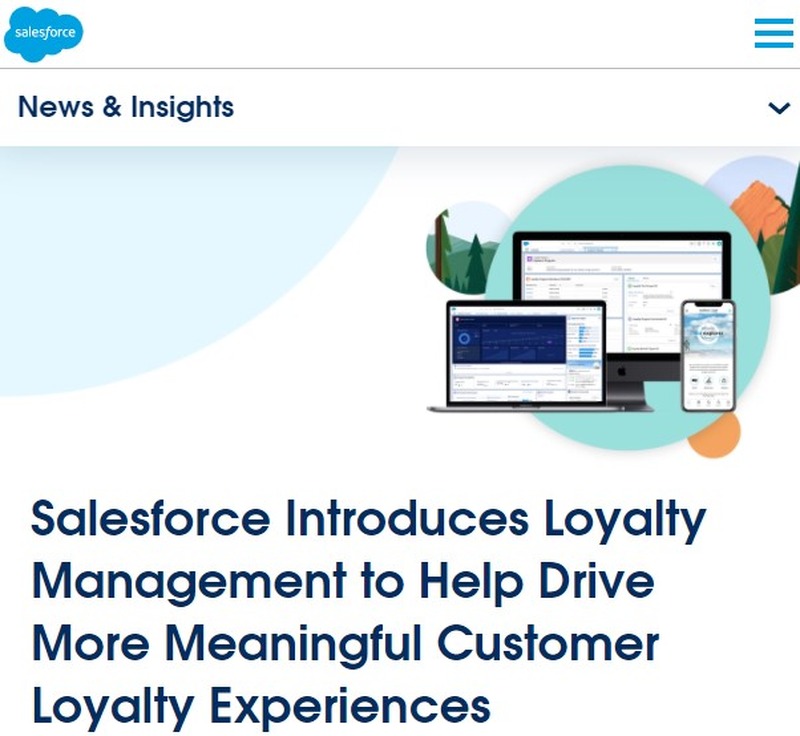Tap the smartphone mockup in hero image

coord(709,356)
